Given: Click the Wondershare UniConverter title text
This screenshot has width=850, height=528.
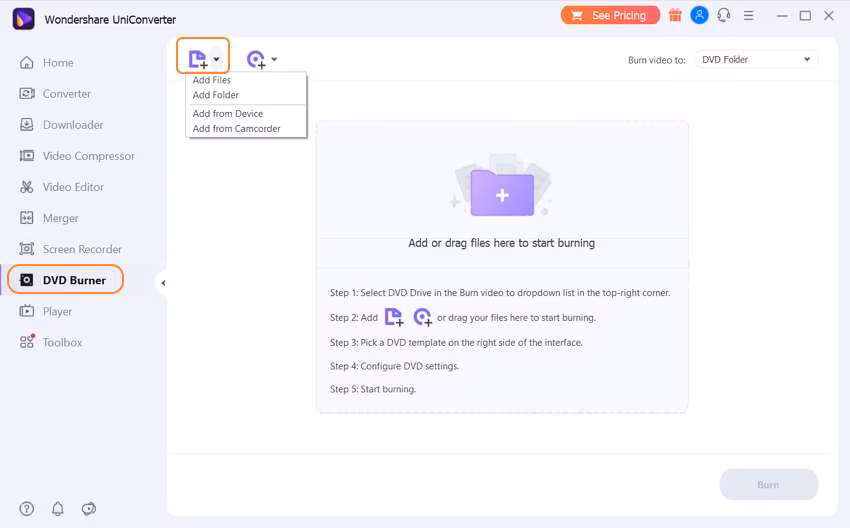Looking at the screenshot, I should tap(110, 20).
